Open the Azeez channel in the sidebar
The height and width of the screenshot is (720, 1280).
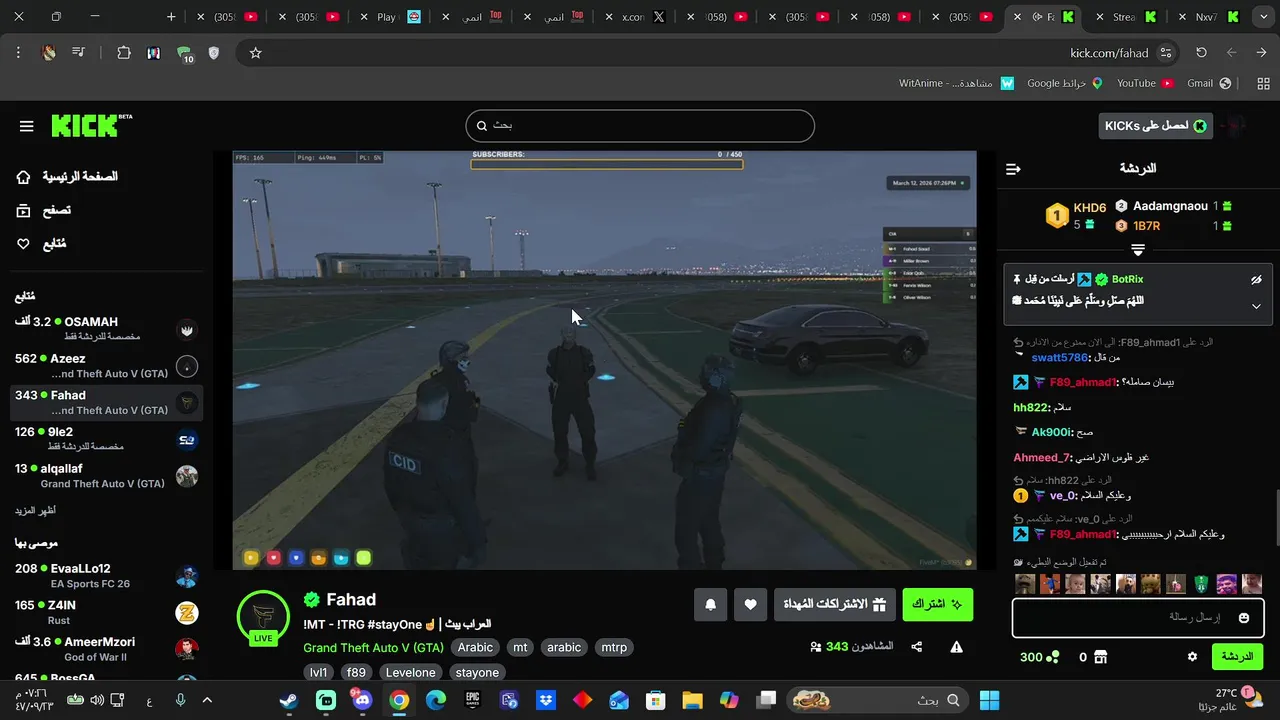point(106,366)
